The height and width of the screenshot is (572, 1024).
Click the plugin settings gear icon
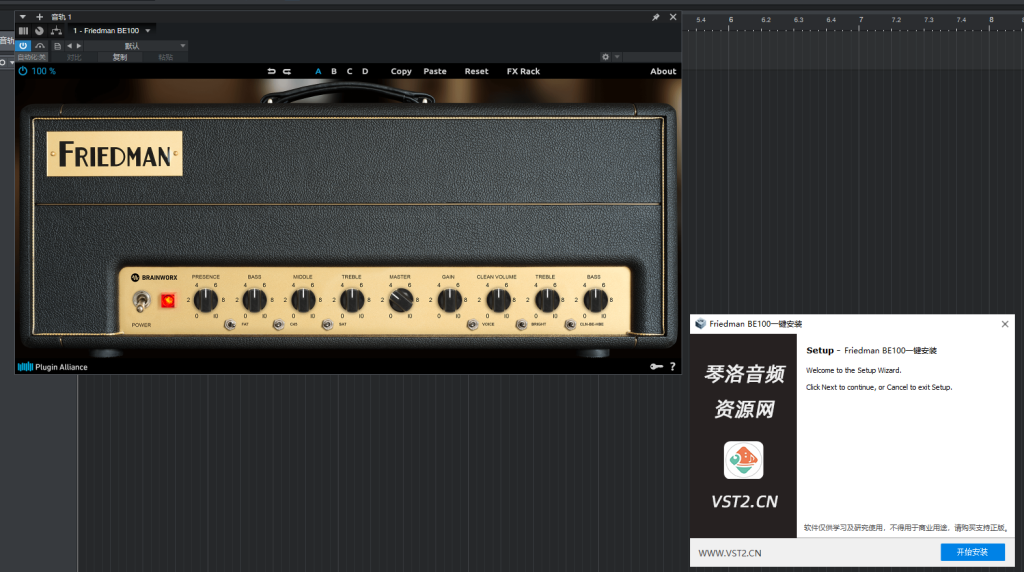coord(605,57)
